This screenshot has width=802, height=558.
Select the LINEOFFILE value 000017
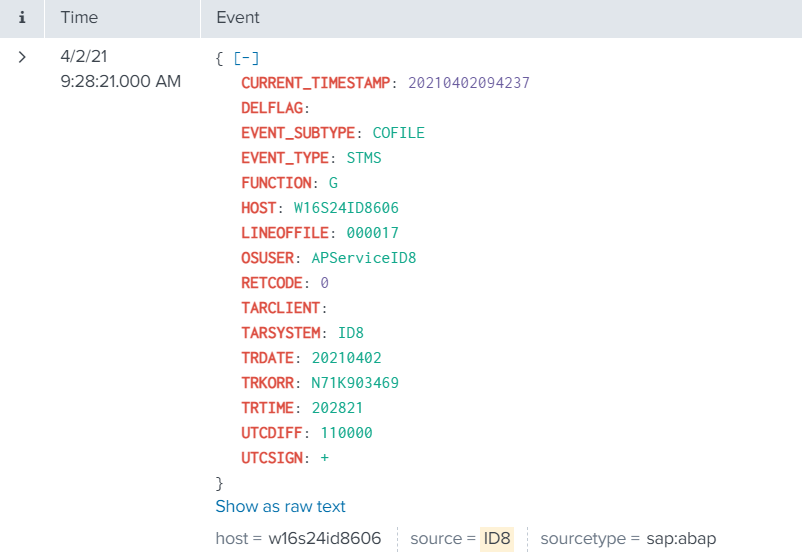point(373,233)
